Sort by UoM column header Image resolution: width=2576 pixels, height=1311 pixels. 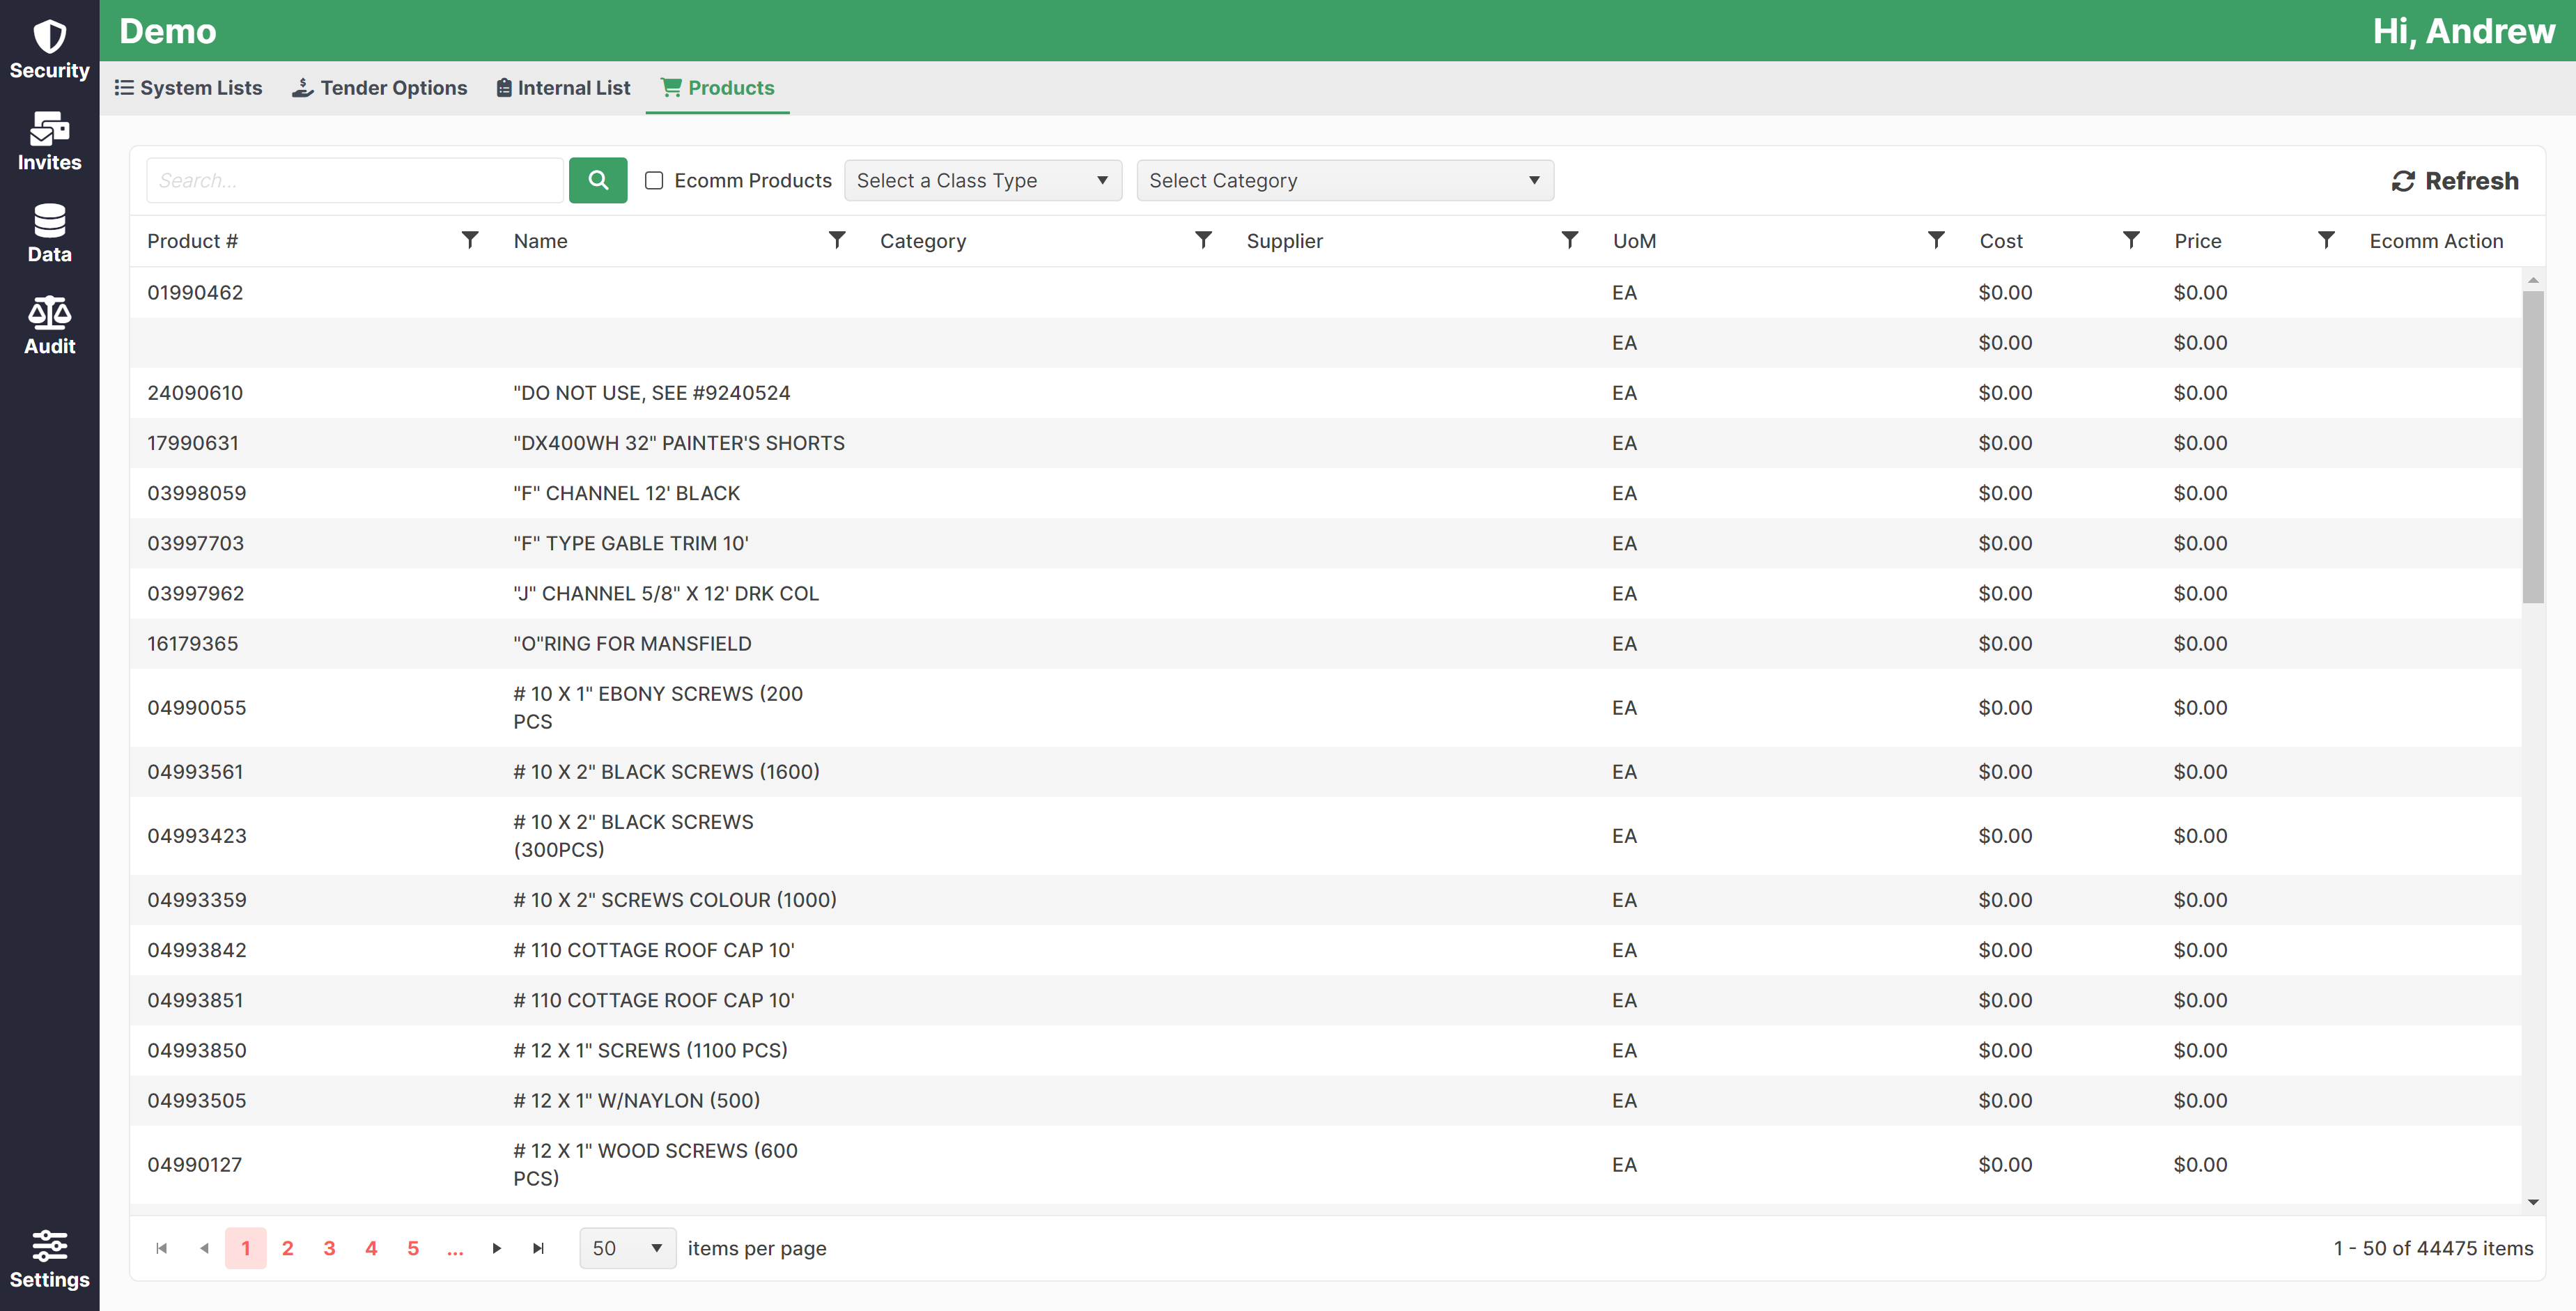[1634, 241]
